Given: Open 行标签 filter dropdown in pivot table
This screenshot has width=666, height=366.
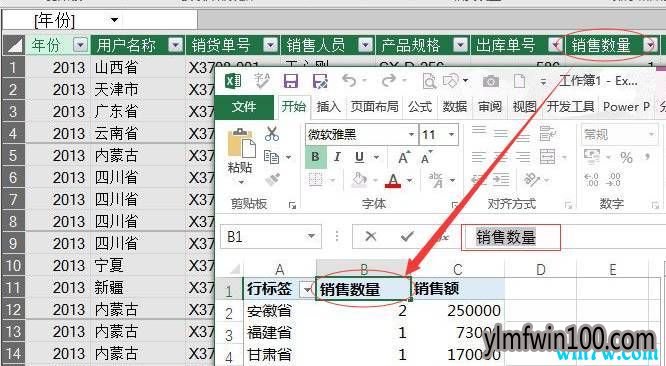Looking at the screenshot, I should [306, 290].
